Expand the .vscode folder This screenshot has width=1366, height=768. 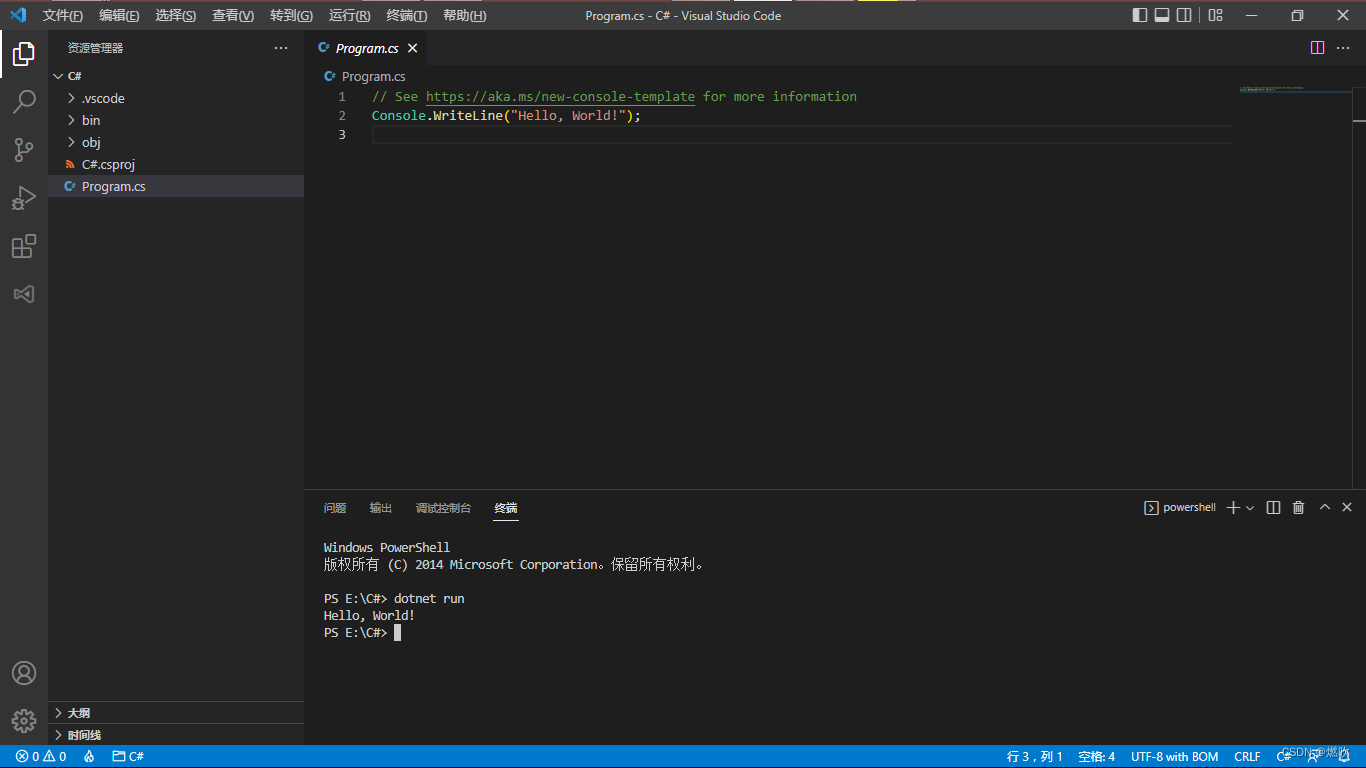[176, 98]
